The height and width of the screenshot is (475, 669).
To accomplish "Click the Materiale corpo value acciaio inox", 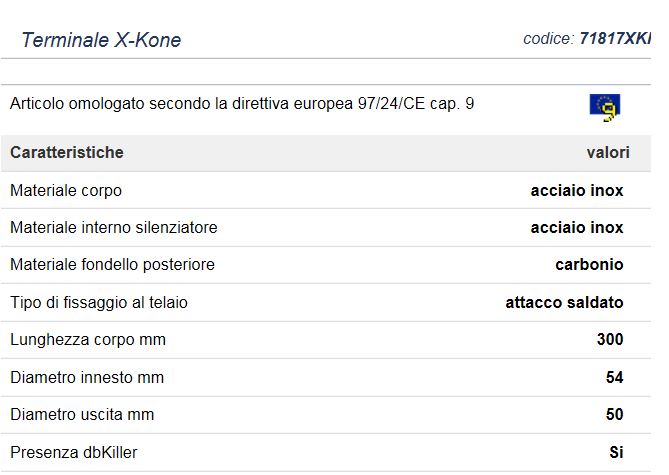I will point(576,190).
